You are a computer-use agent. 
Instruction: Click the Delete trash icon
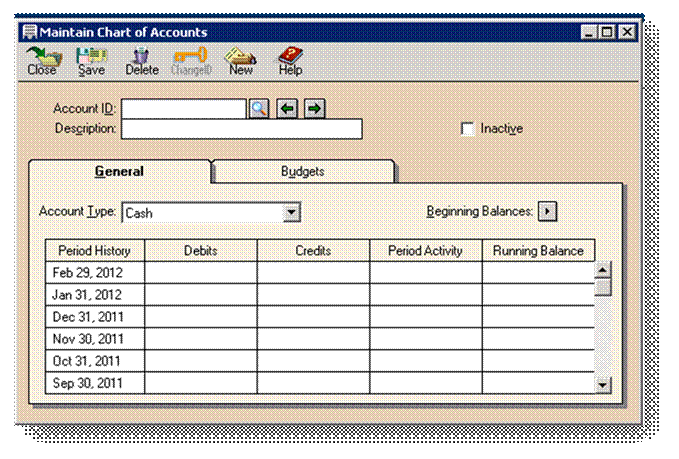pyautogui.click(x=142, y=61)
